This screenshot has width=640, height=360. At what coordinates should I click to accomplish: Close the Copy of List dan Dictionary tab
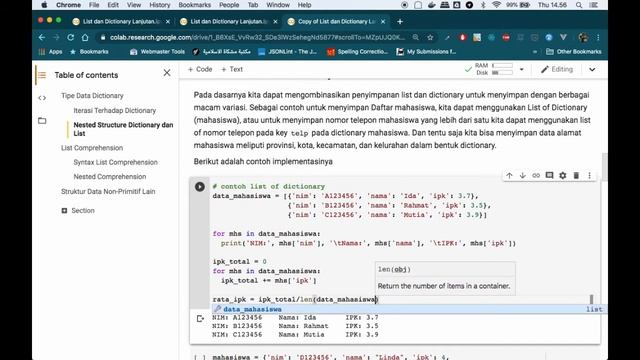[383, 22]
